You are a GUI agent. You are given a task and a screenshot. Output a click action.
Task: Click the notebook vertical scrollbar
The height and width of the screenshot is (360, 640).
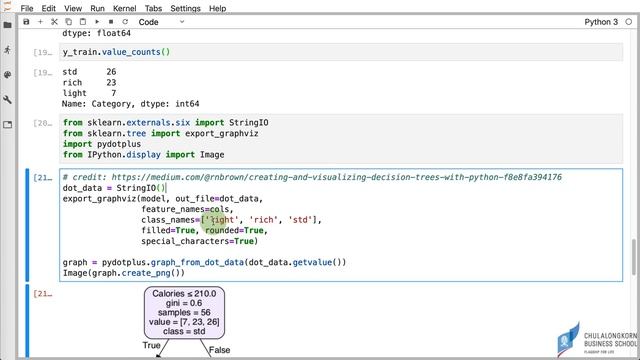(x=634, y=257)
